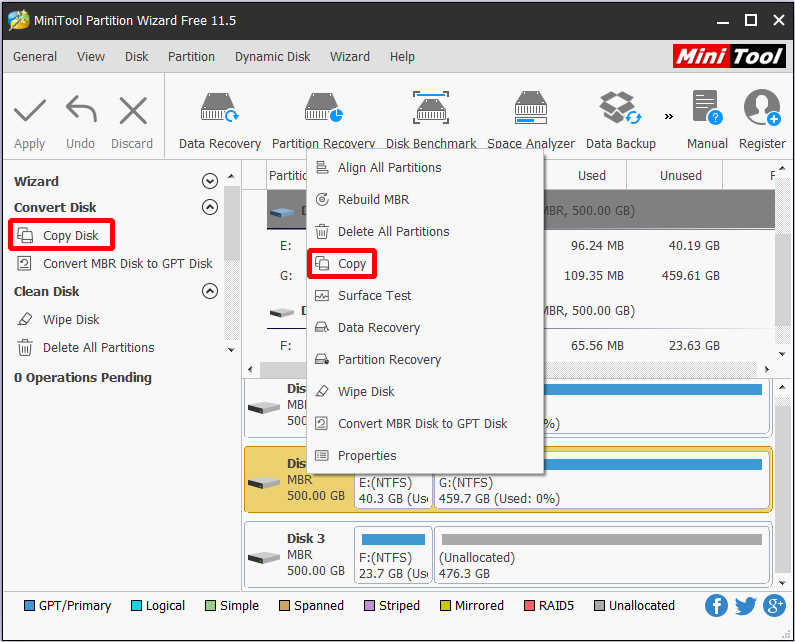The height and width of the screenshot is (642, 795).
Task: Launch the Disk Benchmark tool
Action: pyautogui.click(x=431, y=121)
